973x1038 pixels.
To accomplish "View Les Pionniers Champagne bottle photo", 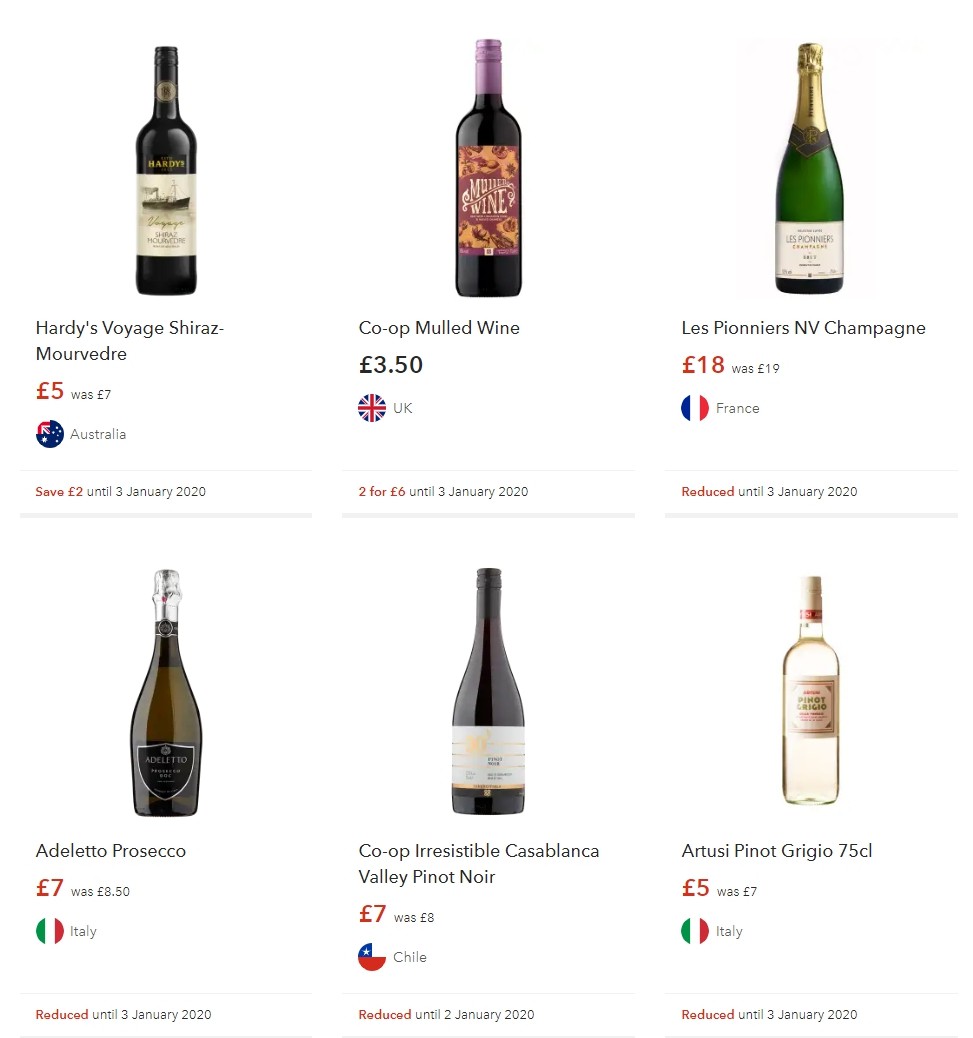I will coord(811,170).
